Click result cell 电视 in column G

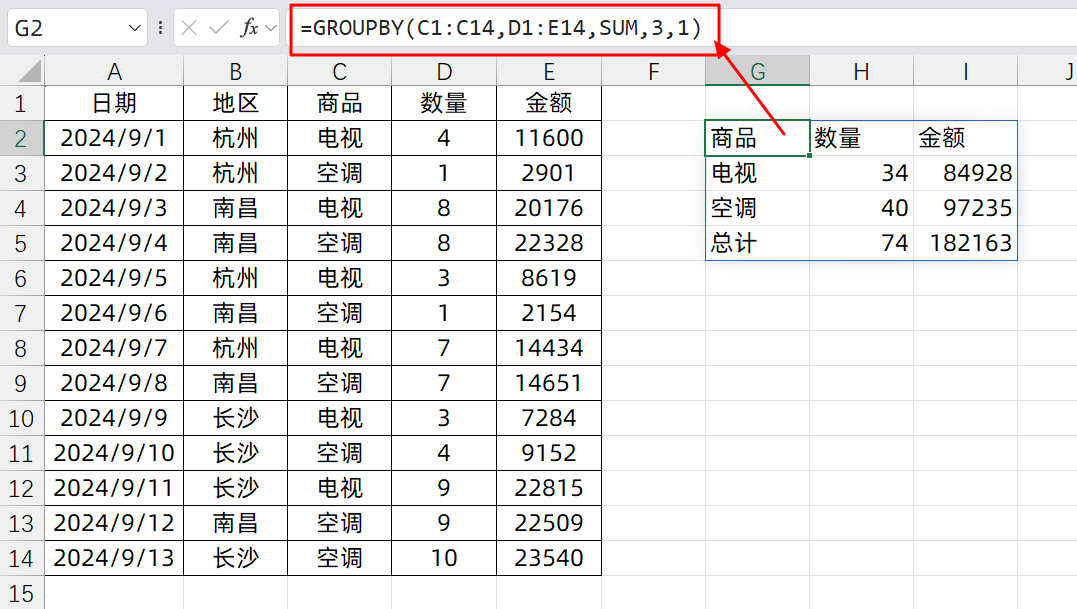(x=758, y=174)
